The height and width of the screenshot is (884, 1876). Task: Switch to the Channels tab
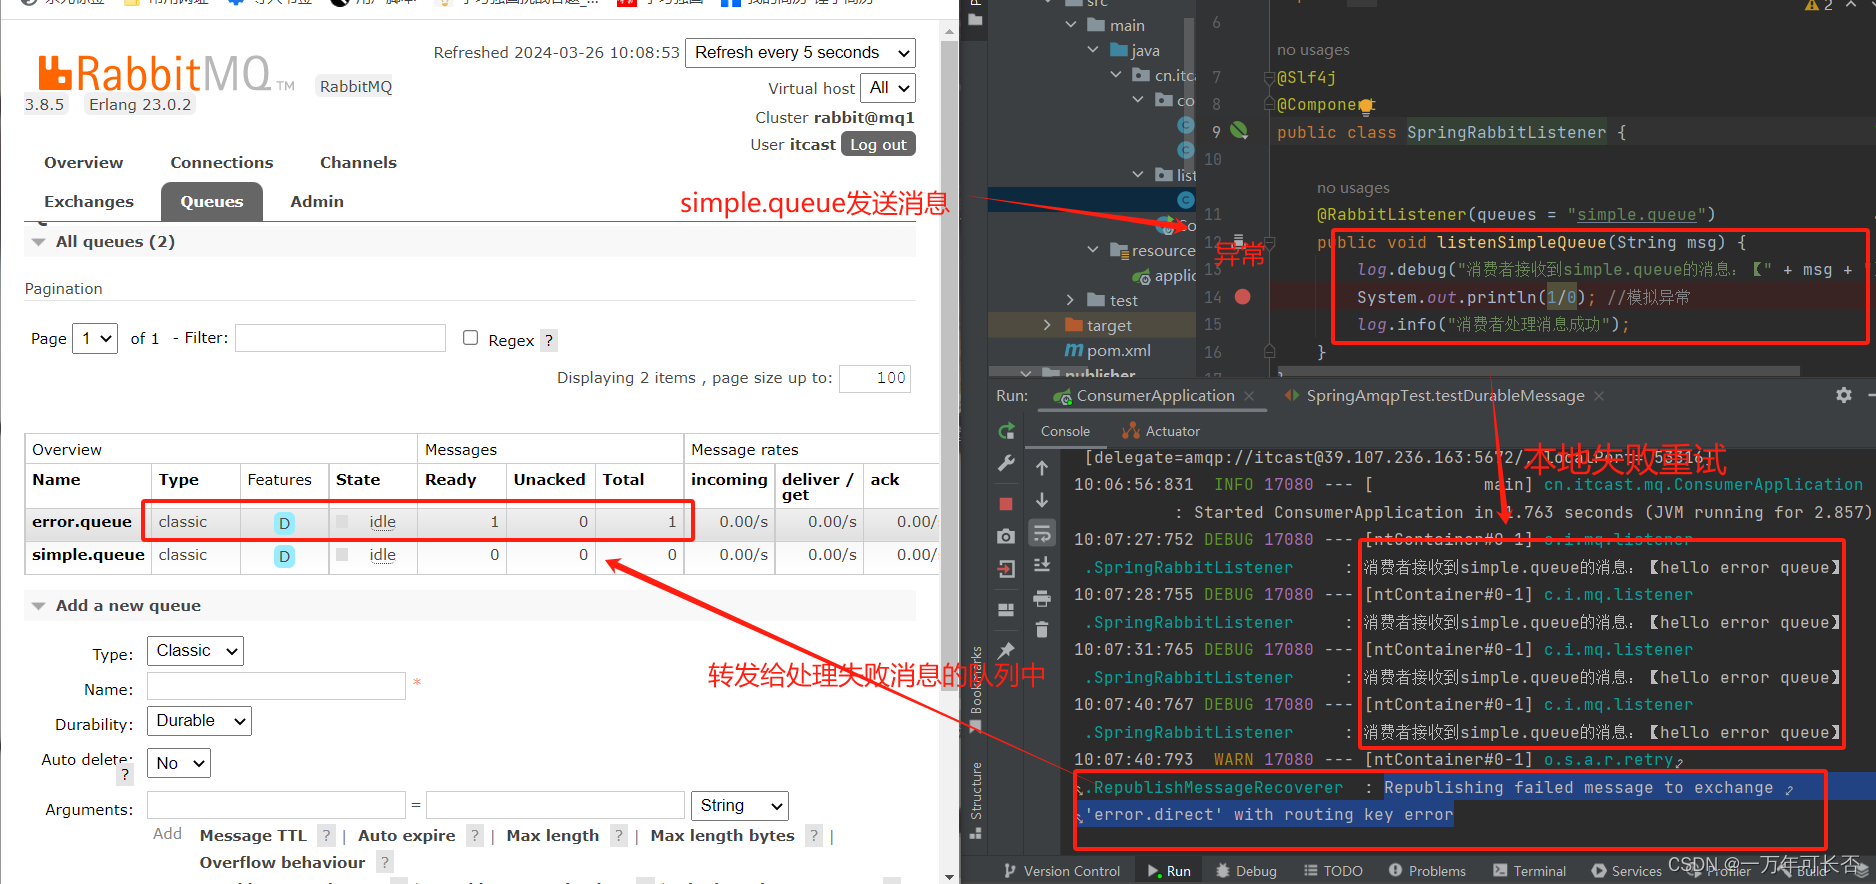pos(358,162)
